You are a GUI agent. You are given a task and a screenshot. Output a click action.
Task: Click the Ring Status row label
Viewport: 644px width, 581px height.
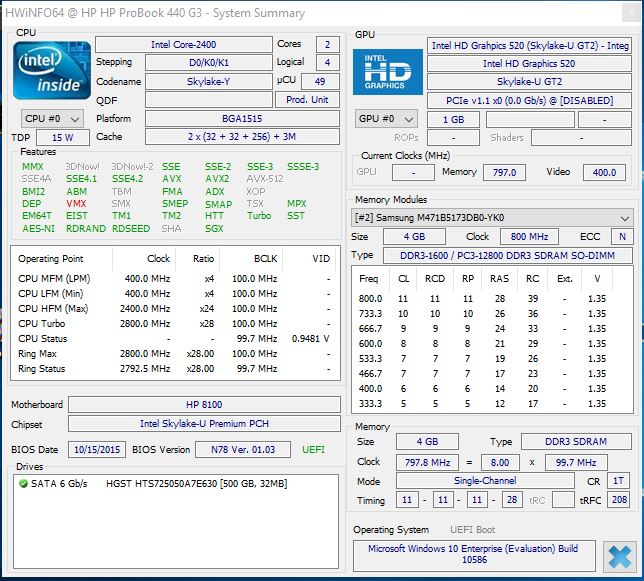tap(41, 369)
